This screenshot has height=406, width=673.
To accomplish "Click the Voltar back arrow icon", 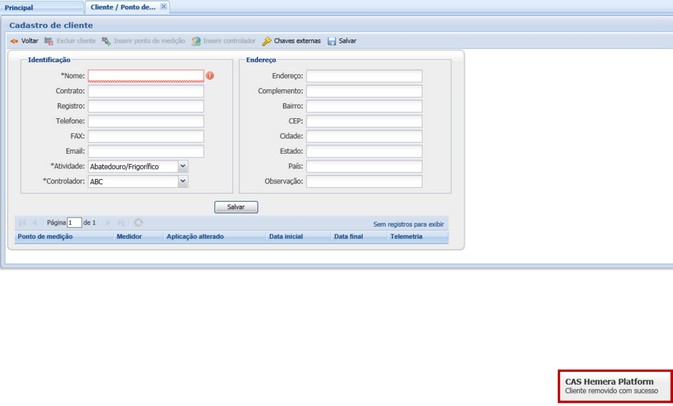I will click(14, 42).
